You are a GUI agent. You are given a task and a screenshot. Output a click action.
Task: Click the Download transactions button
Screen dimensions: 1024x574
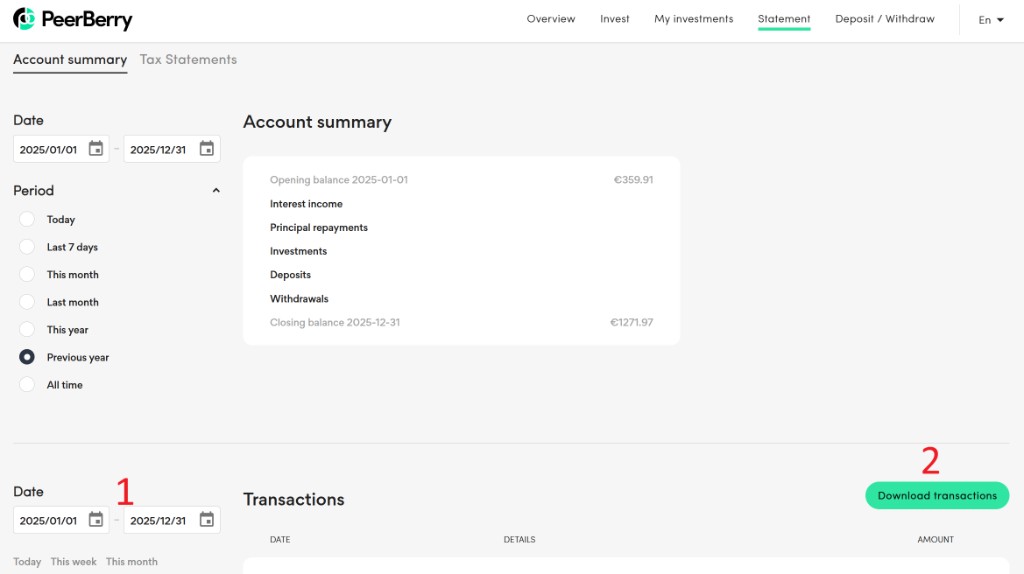tap(937, 496)
